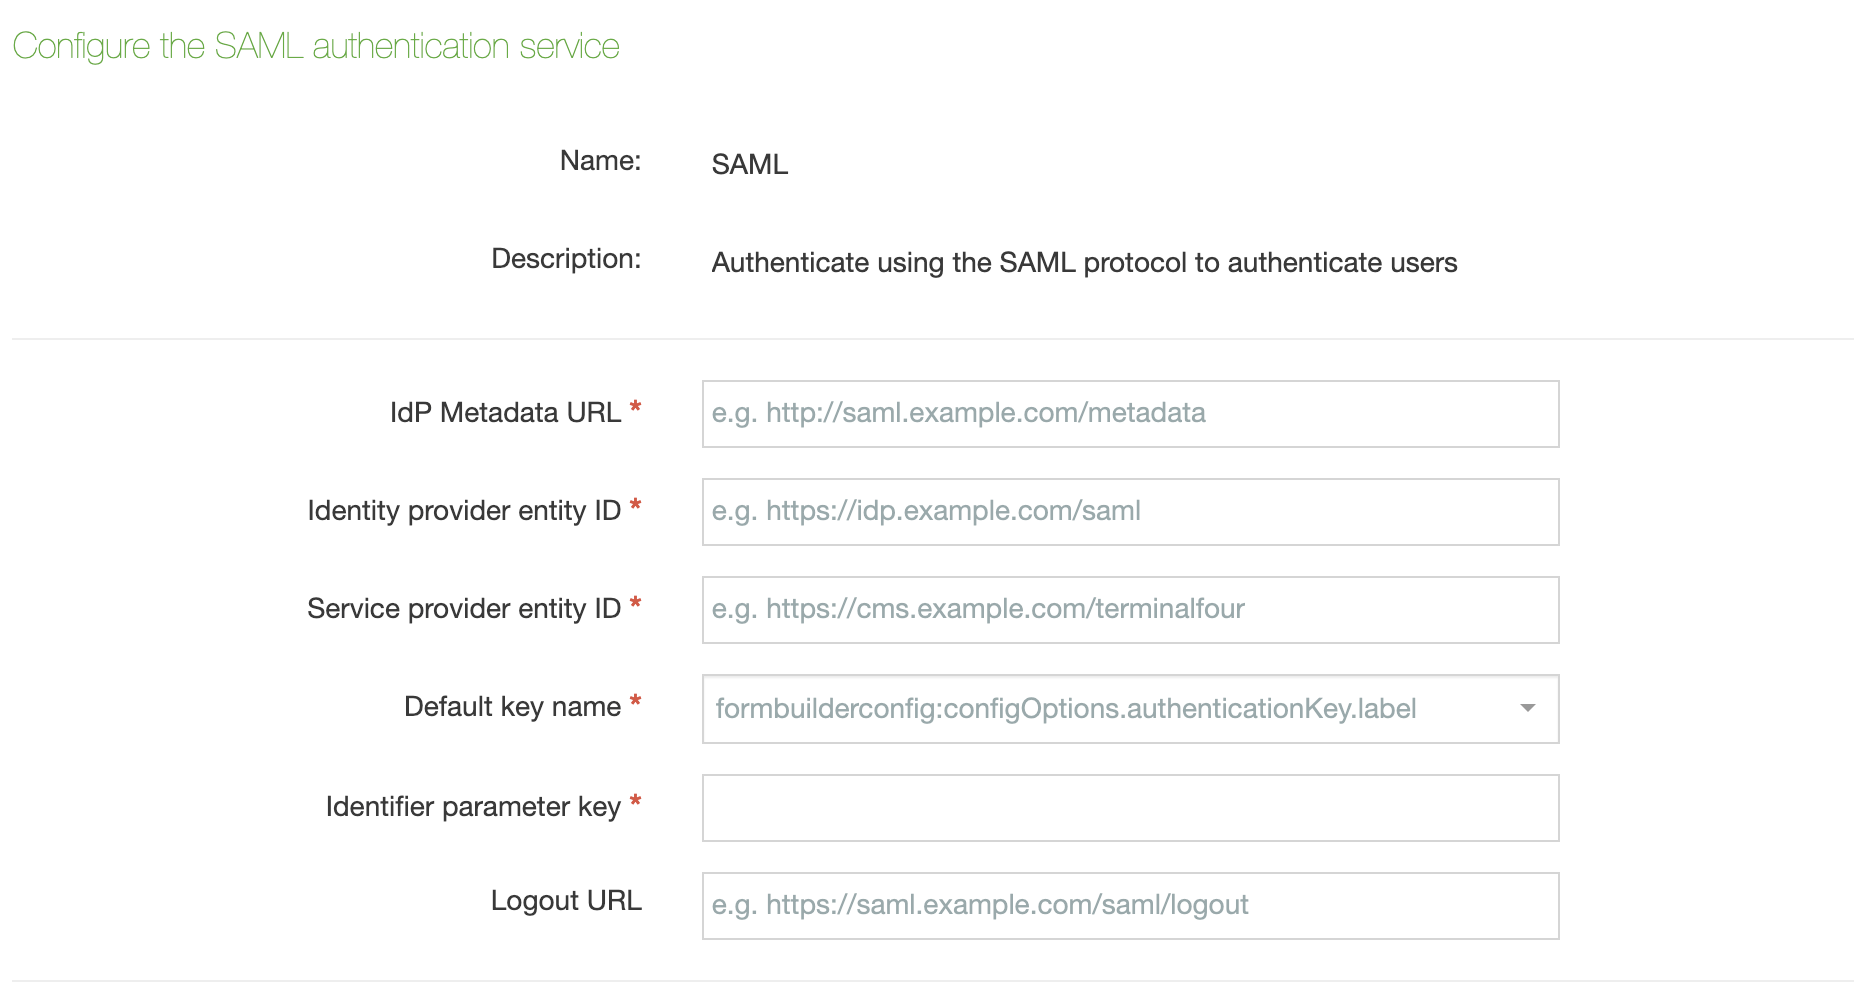Click the red asterisk beside IdP Metadata URL
Viewport: 1854px width, 996px height.
637,405
